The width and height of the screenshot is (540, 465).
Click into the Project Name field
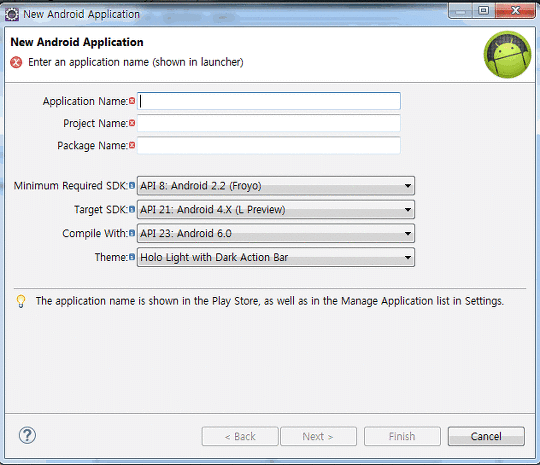point(269,123)
